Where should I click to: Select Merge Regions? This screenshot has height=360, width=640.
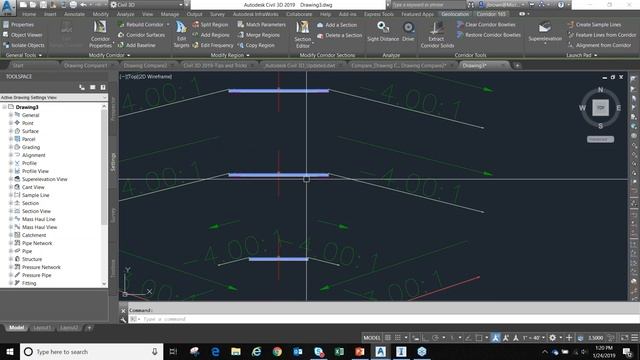[x=258, y=35]
